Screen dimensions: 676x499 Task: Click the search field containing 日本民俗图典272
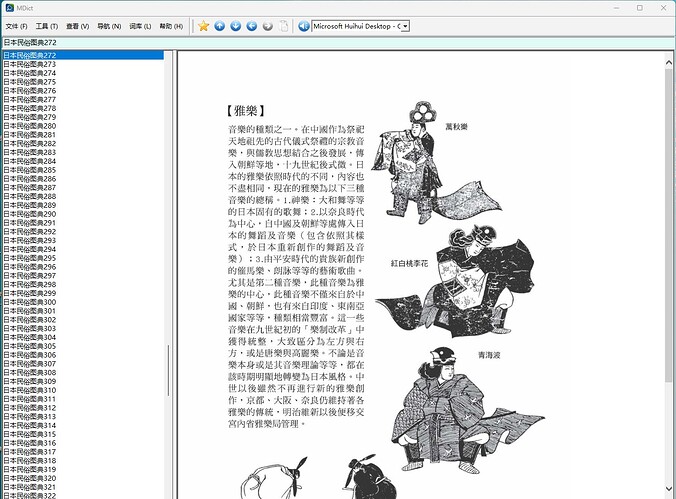tap(338, 42)
